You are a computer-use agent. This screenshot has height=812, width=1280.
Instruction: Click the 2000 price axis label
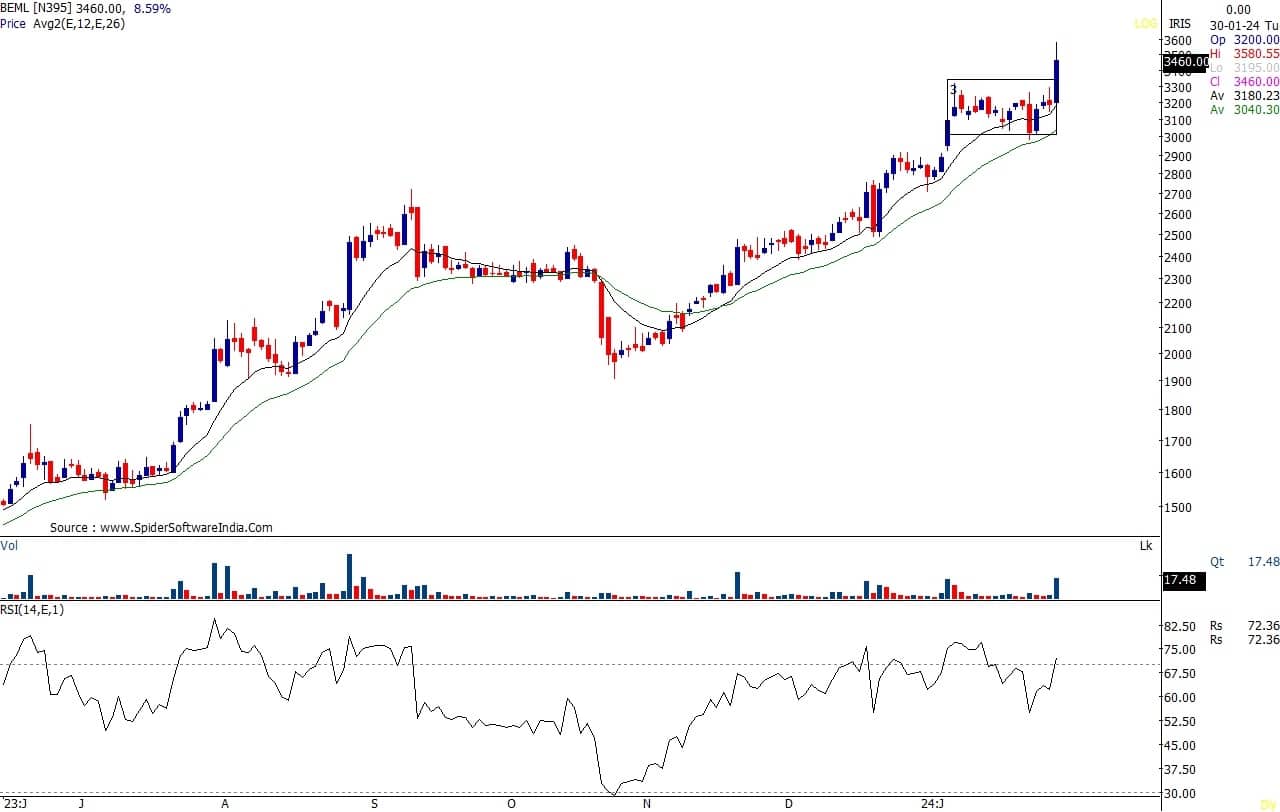[x=1177, y=354]
